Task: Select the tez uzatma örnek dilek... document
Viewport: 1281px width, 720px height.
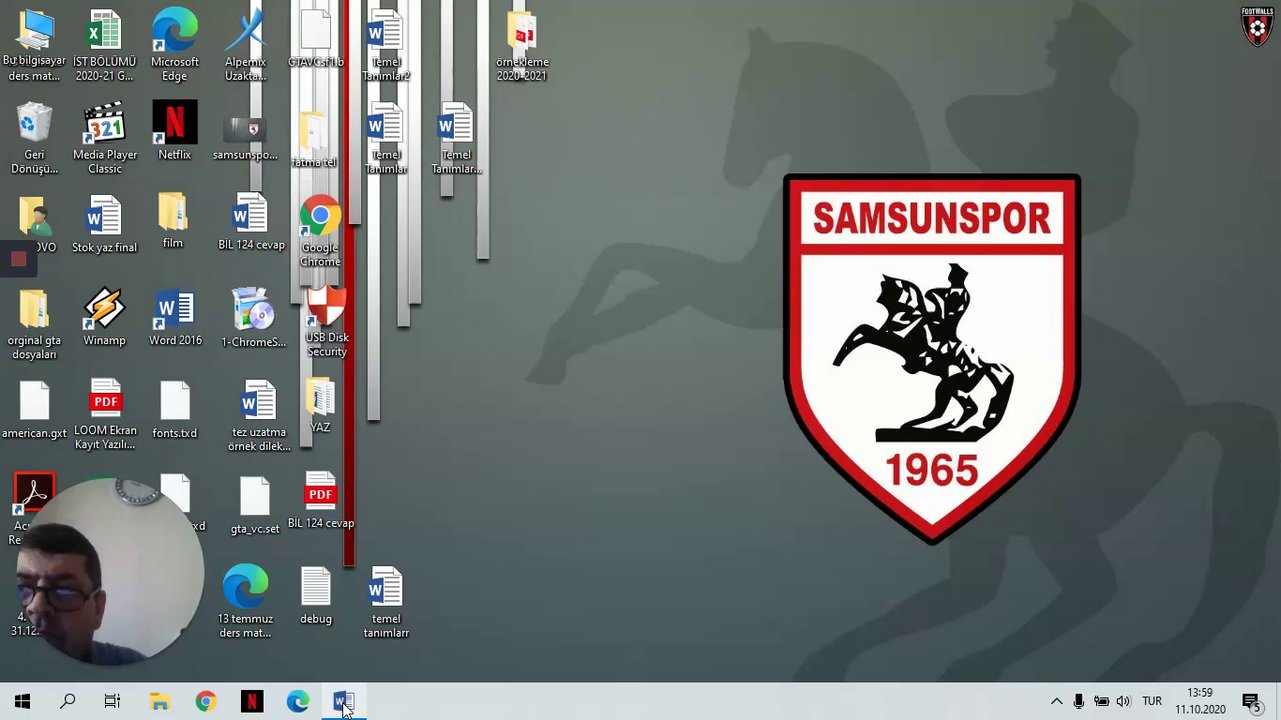Action: 258,416
